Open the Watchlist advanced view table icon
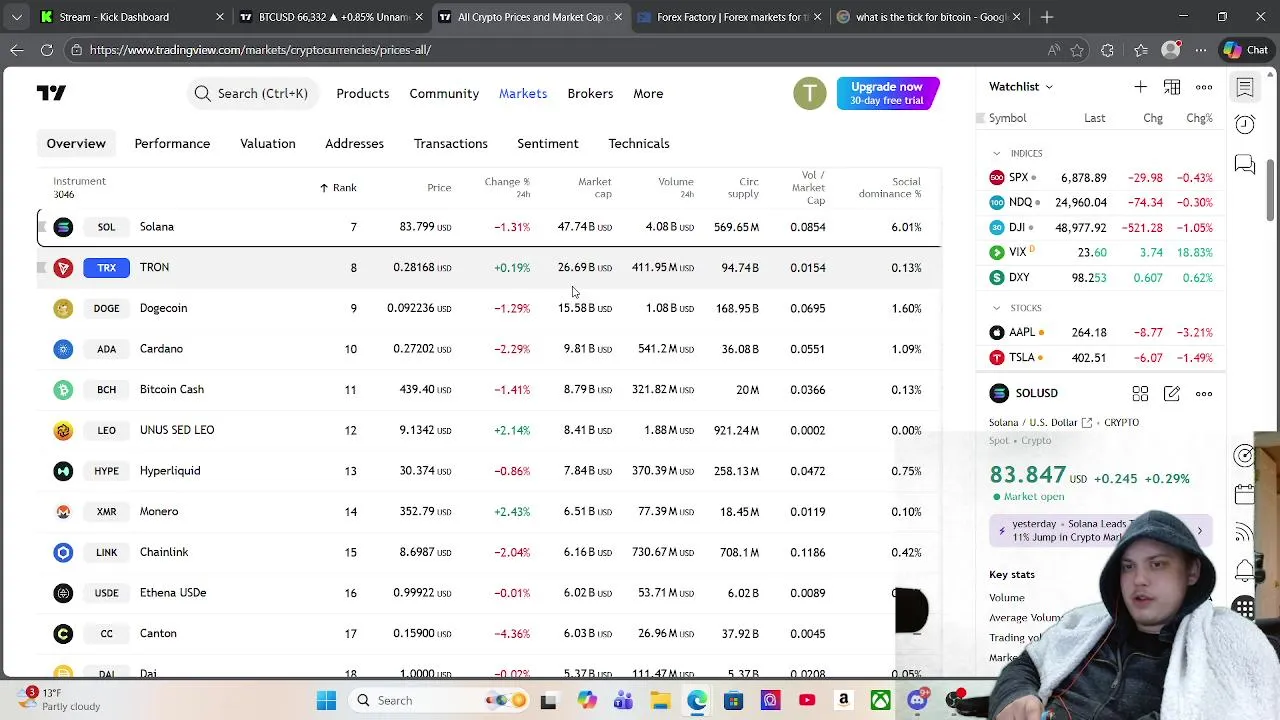1280x720 pixels. (1172, 87)
